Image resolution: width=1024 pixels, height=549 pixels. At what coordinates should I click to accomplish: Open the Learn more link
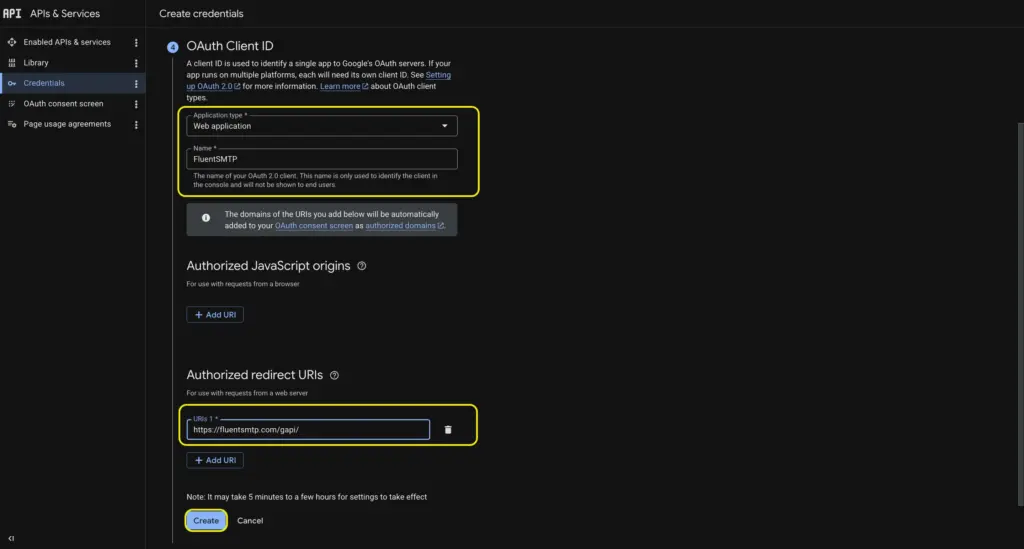tap(344, 86)
